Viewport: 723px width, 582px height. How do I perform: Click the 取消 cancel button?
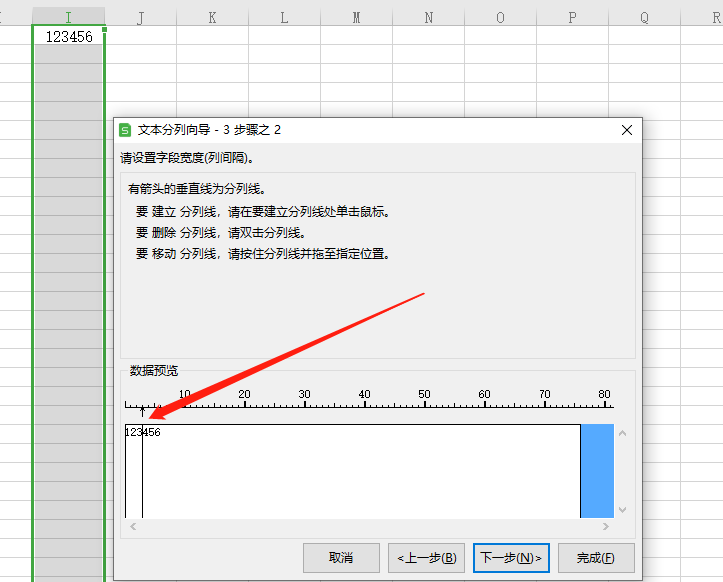[341, 558]
